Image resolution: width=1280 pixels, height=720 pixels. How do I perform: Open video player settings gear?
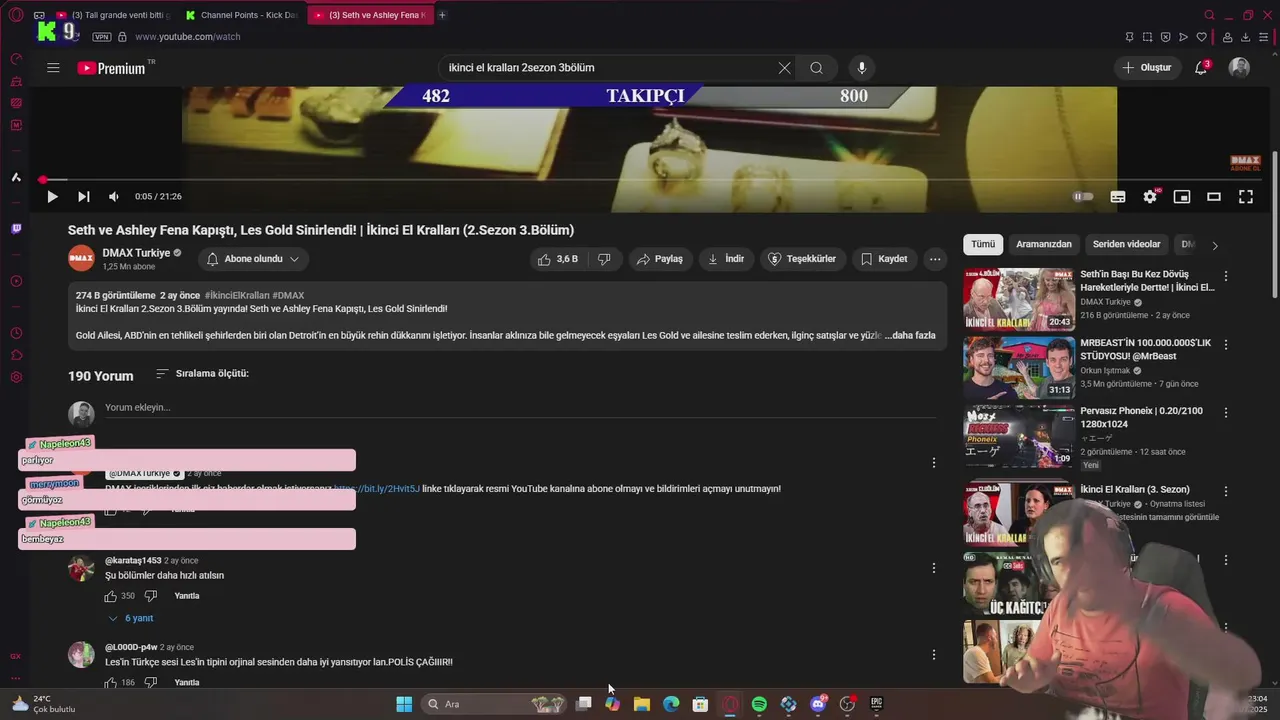coord(1150,197)
